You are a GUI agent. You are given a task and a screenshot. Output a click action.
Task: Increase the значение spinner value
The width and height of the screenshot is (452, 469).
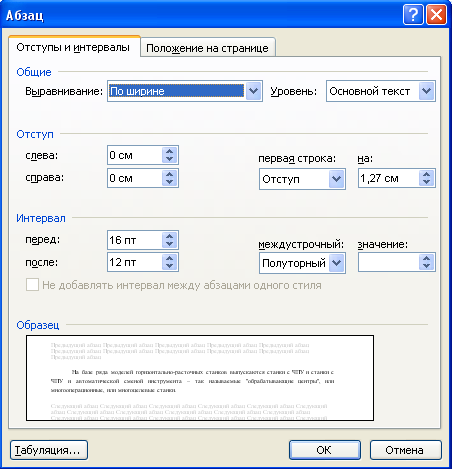pos(426,258)
